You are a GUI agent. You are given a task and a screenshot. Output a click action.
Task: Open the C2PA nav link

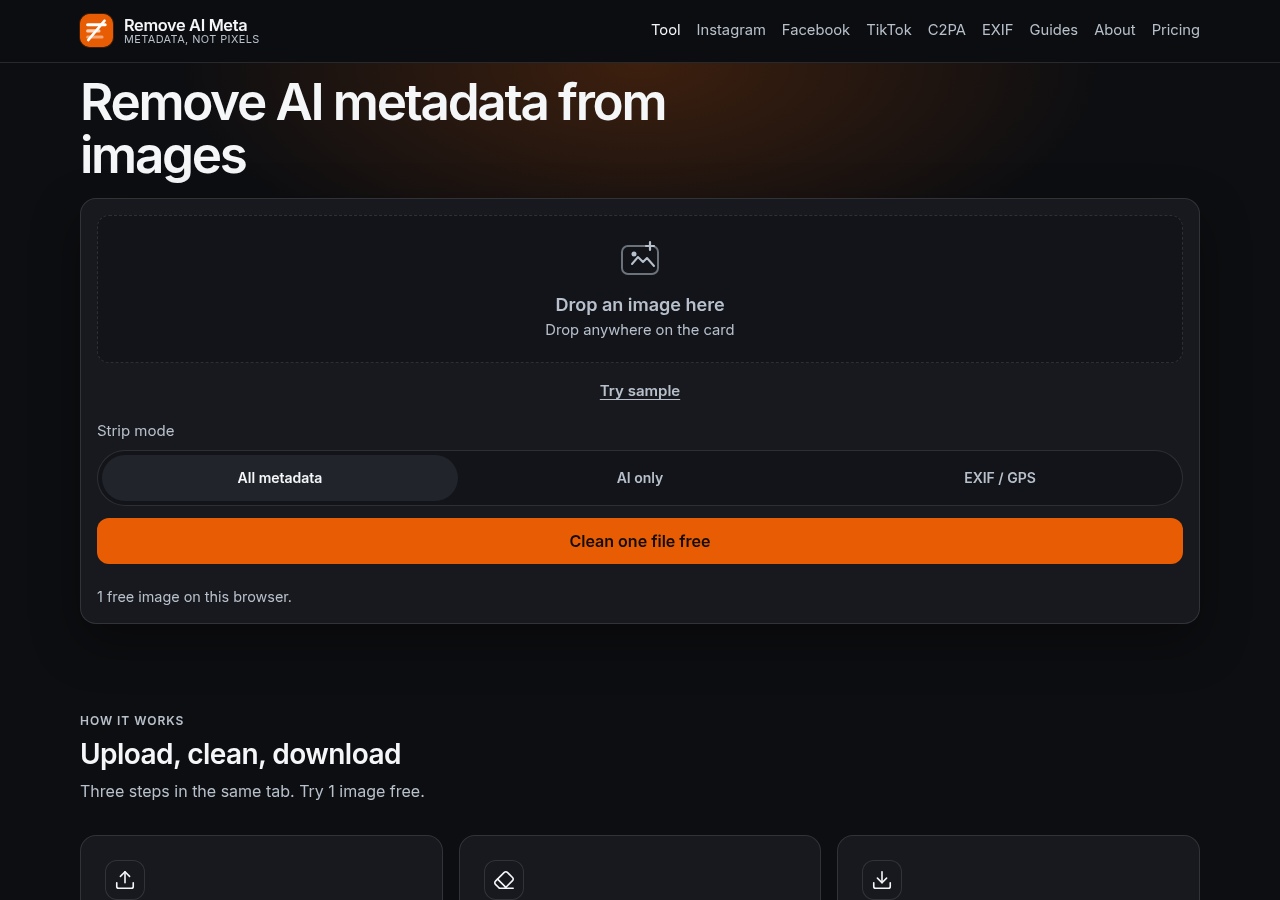click(x=947, y=30)
